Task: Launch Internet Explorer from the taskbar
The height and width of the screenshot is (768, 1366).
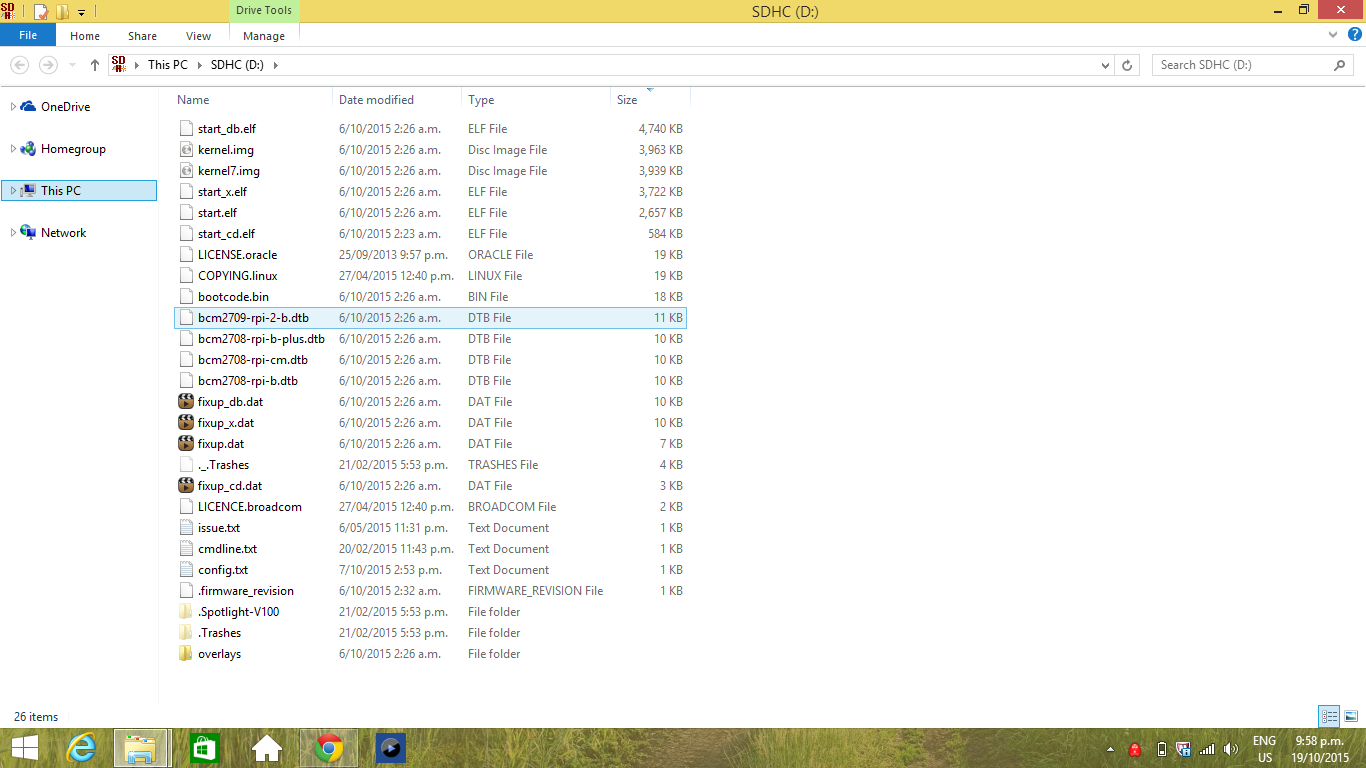Action: (x=82, y=748)
